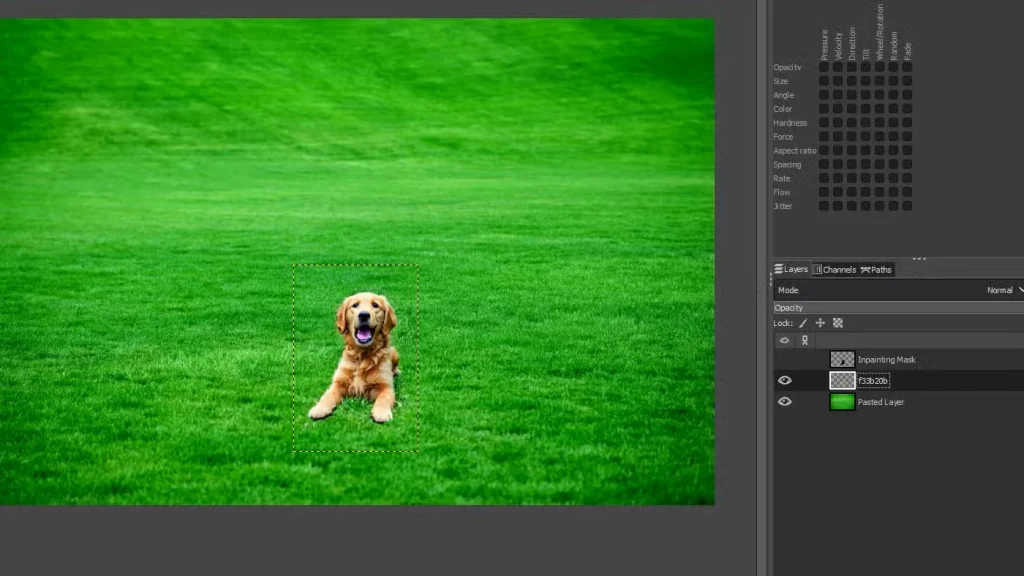Open the layer Mode dropdown showing Normal
Image resolution: width=1024 pixels, height=576 pixels.
(1004, 290)
